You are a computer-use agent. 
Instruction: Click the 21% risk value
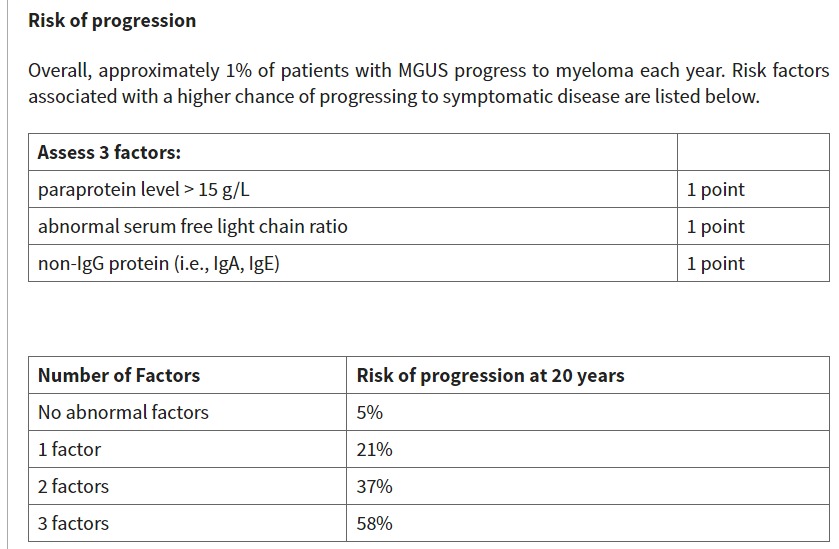click(374, 449)
